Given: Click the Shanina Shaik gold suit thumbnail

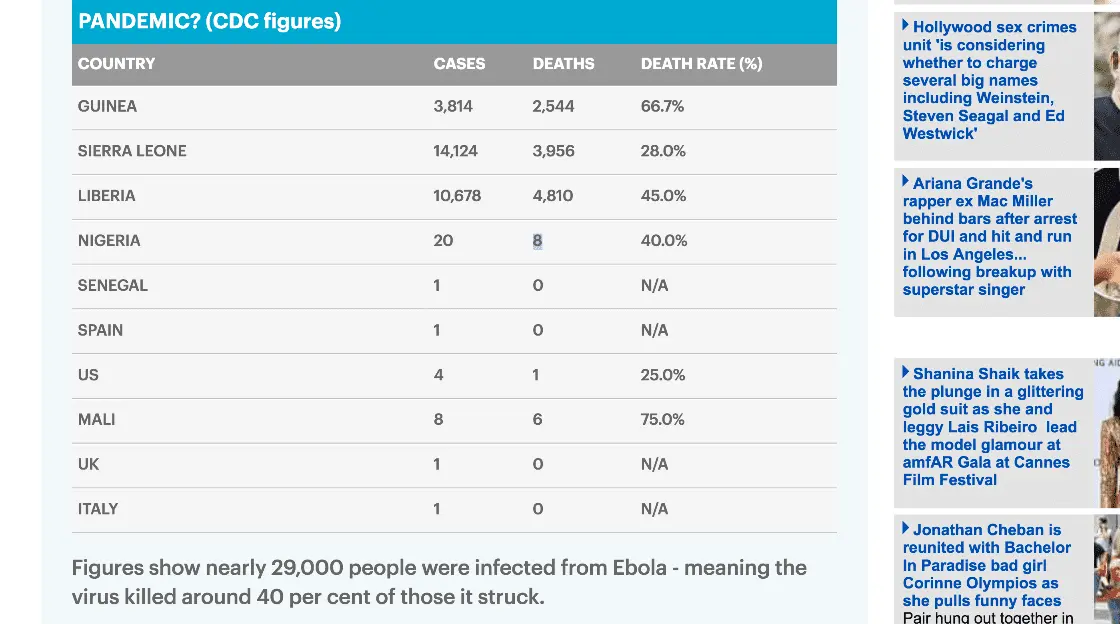Looking at the screenshot, I should click(1107, 432).
